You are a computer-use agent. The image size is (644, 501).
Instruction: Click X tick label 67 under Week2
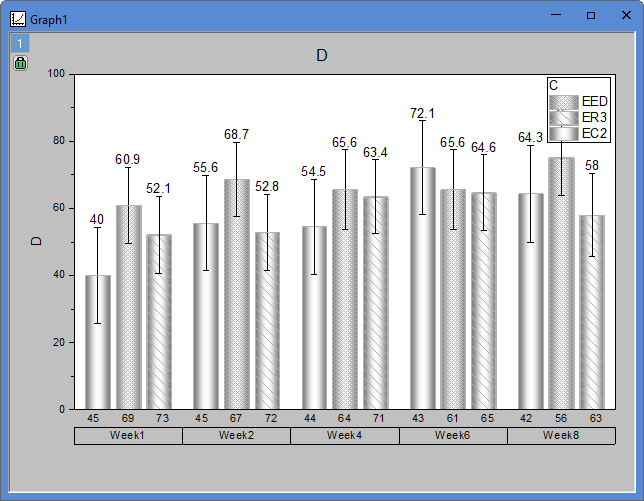pos(236,418)
